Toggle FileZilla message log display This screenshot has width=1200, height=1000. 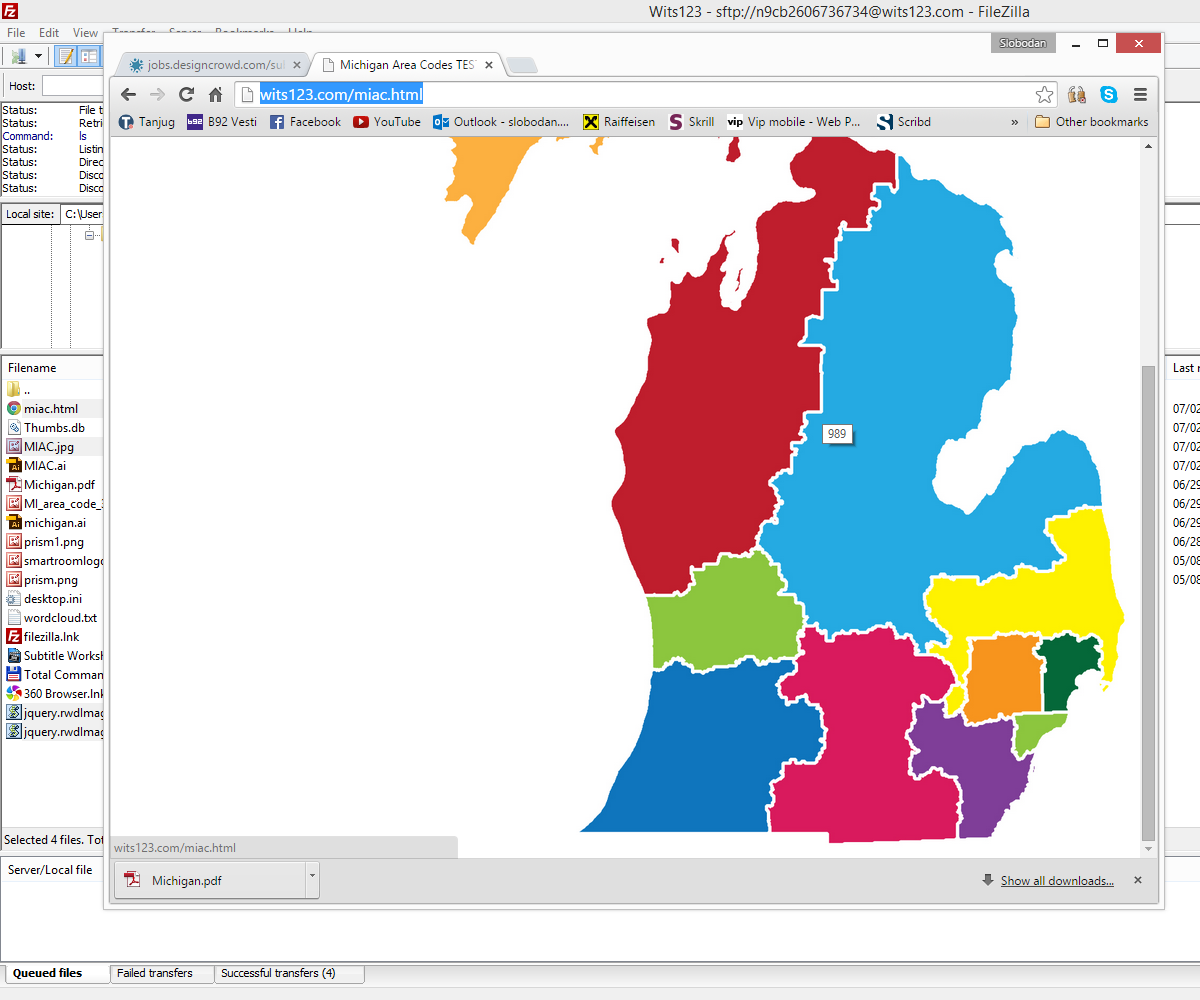coord(66,56)
